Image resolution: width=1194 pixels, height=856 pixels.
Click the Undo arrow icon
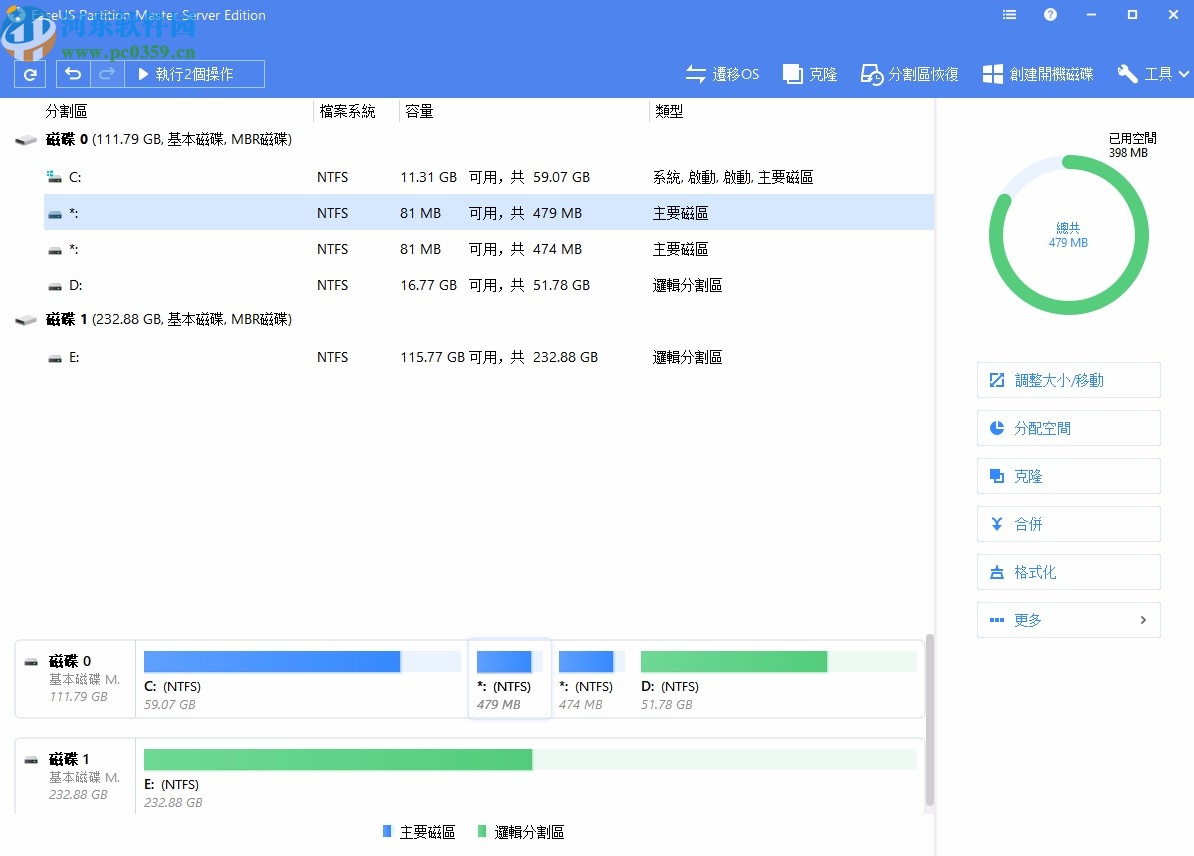point(71,73)
